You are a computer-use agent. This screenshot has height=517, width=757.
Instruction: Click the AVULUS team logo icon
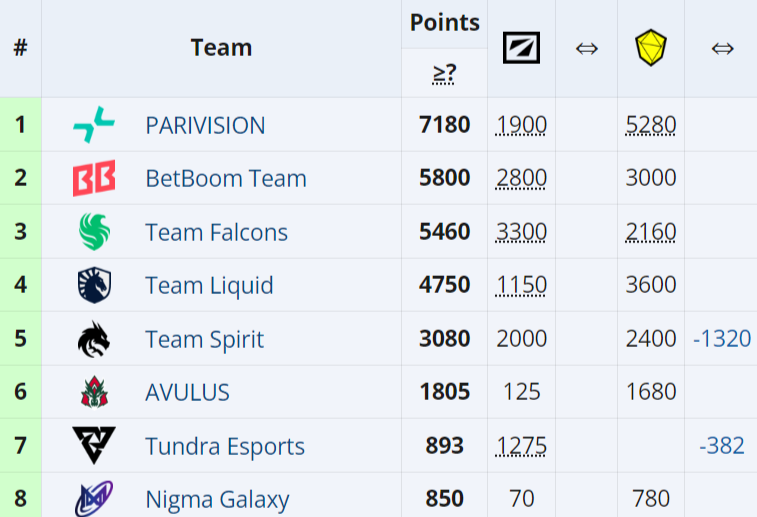(94, 392)
